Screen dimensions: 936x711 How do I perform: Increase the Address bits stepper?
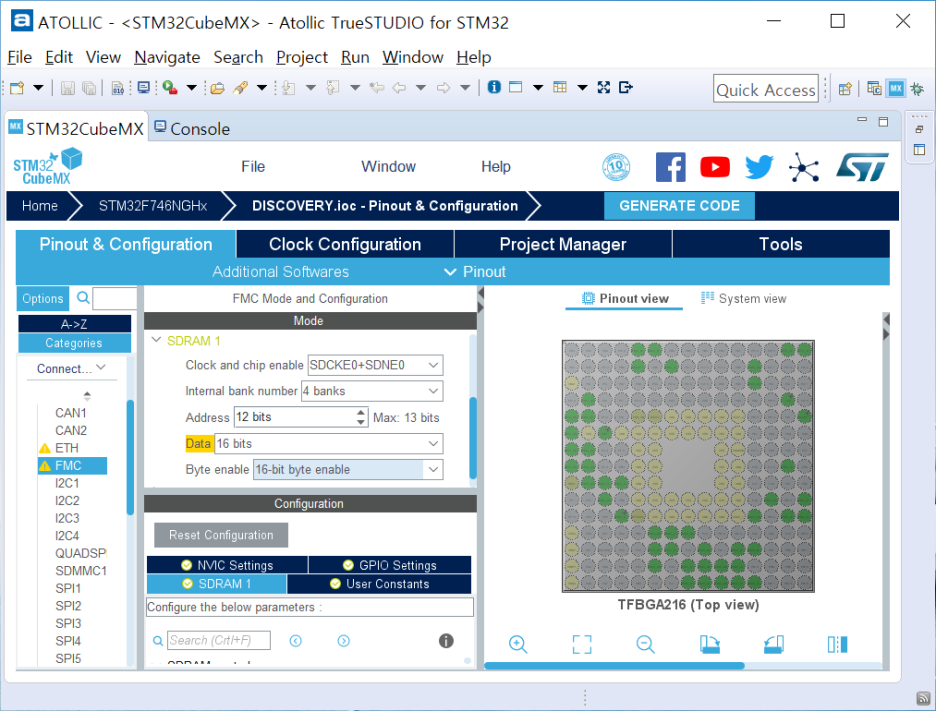[361, 413]
